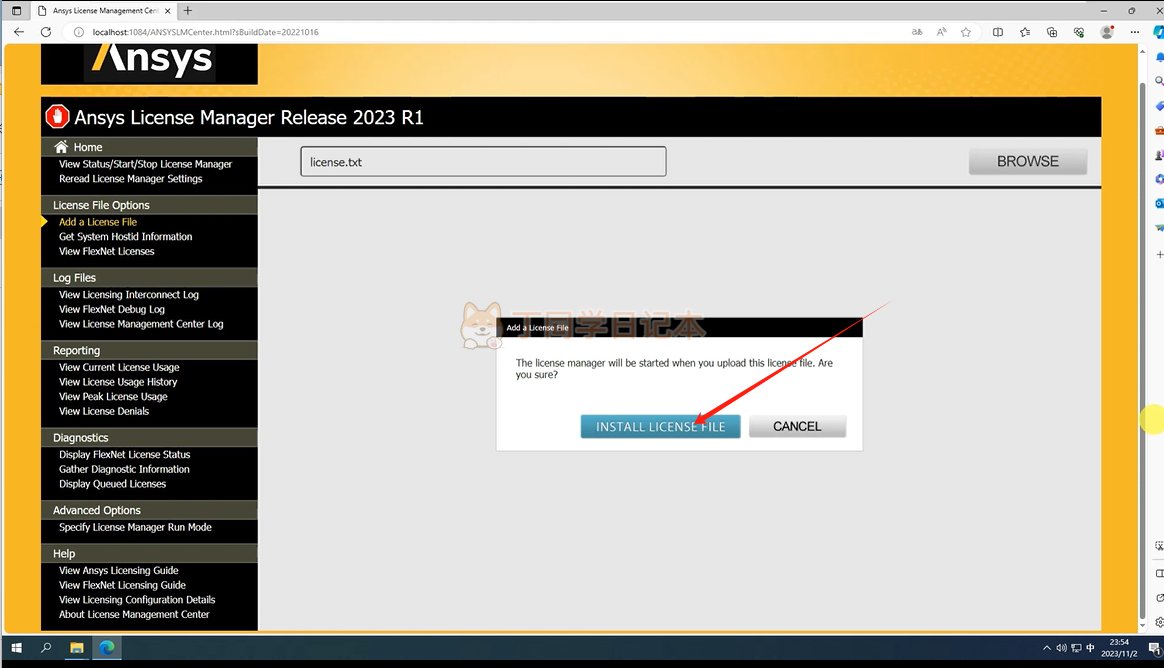
Task: Cancel the Add a License File dialog
Action: point(797,426)
